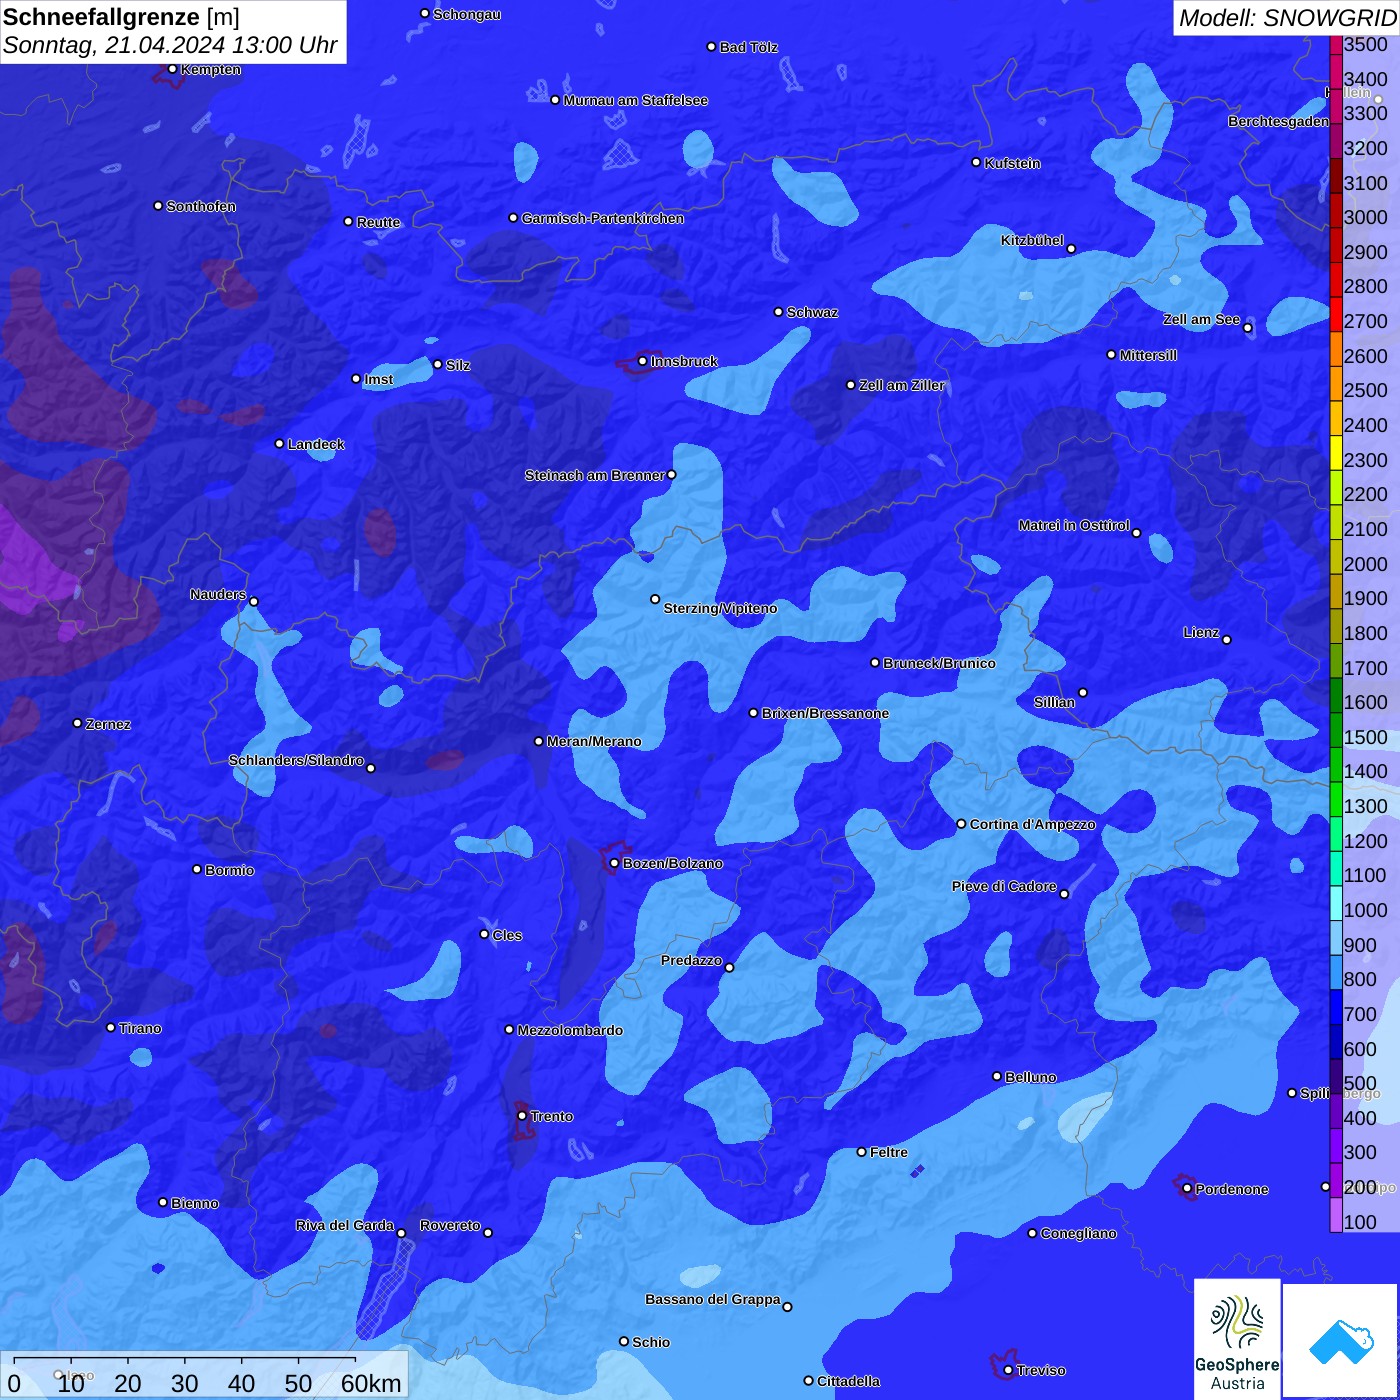This screenshot has width=1400, height=1400.
Task: Click the Reutte town label
Action: coord(378,222)
